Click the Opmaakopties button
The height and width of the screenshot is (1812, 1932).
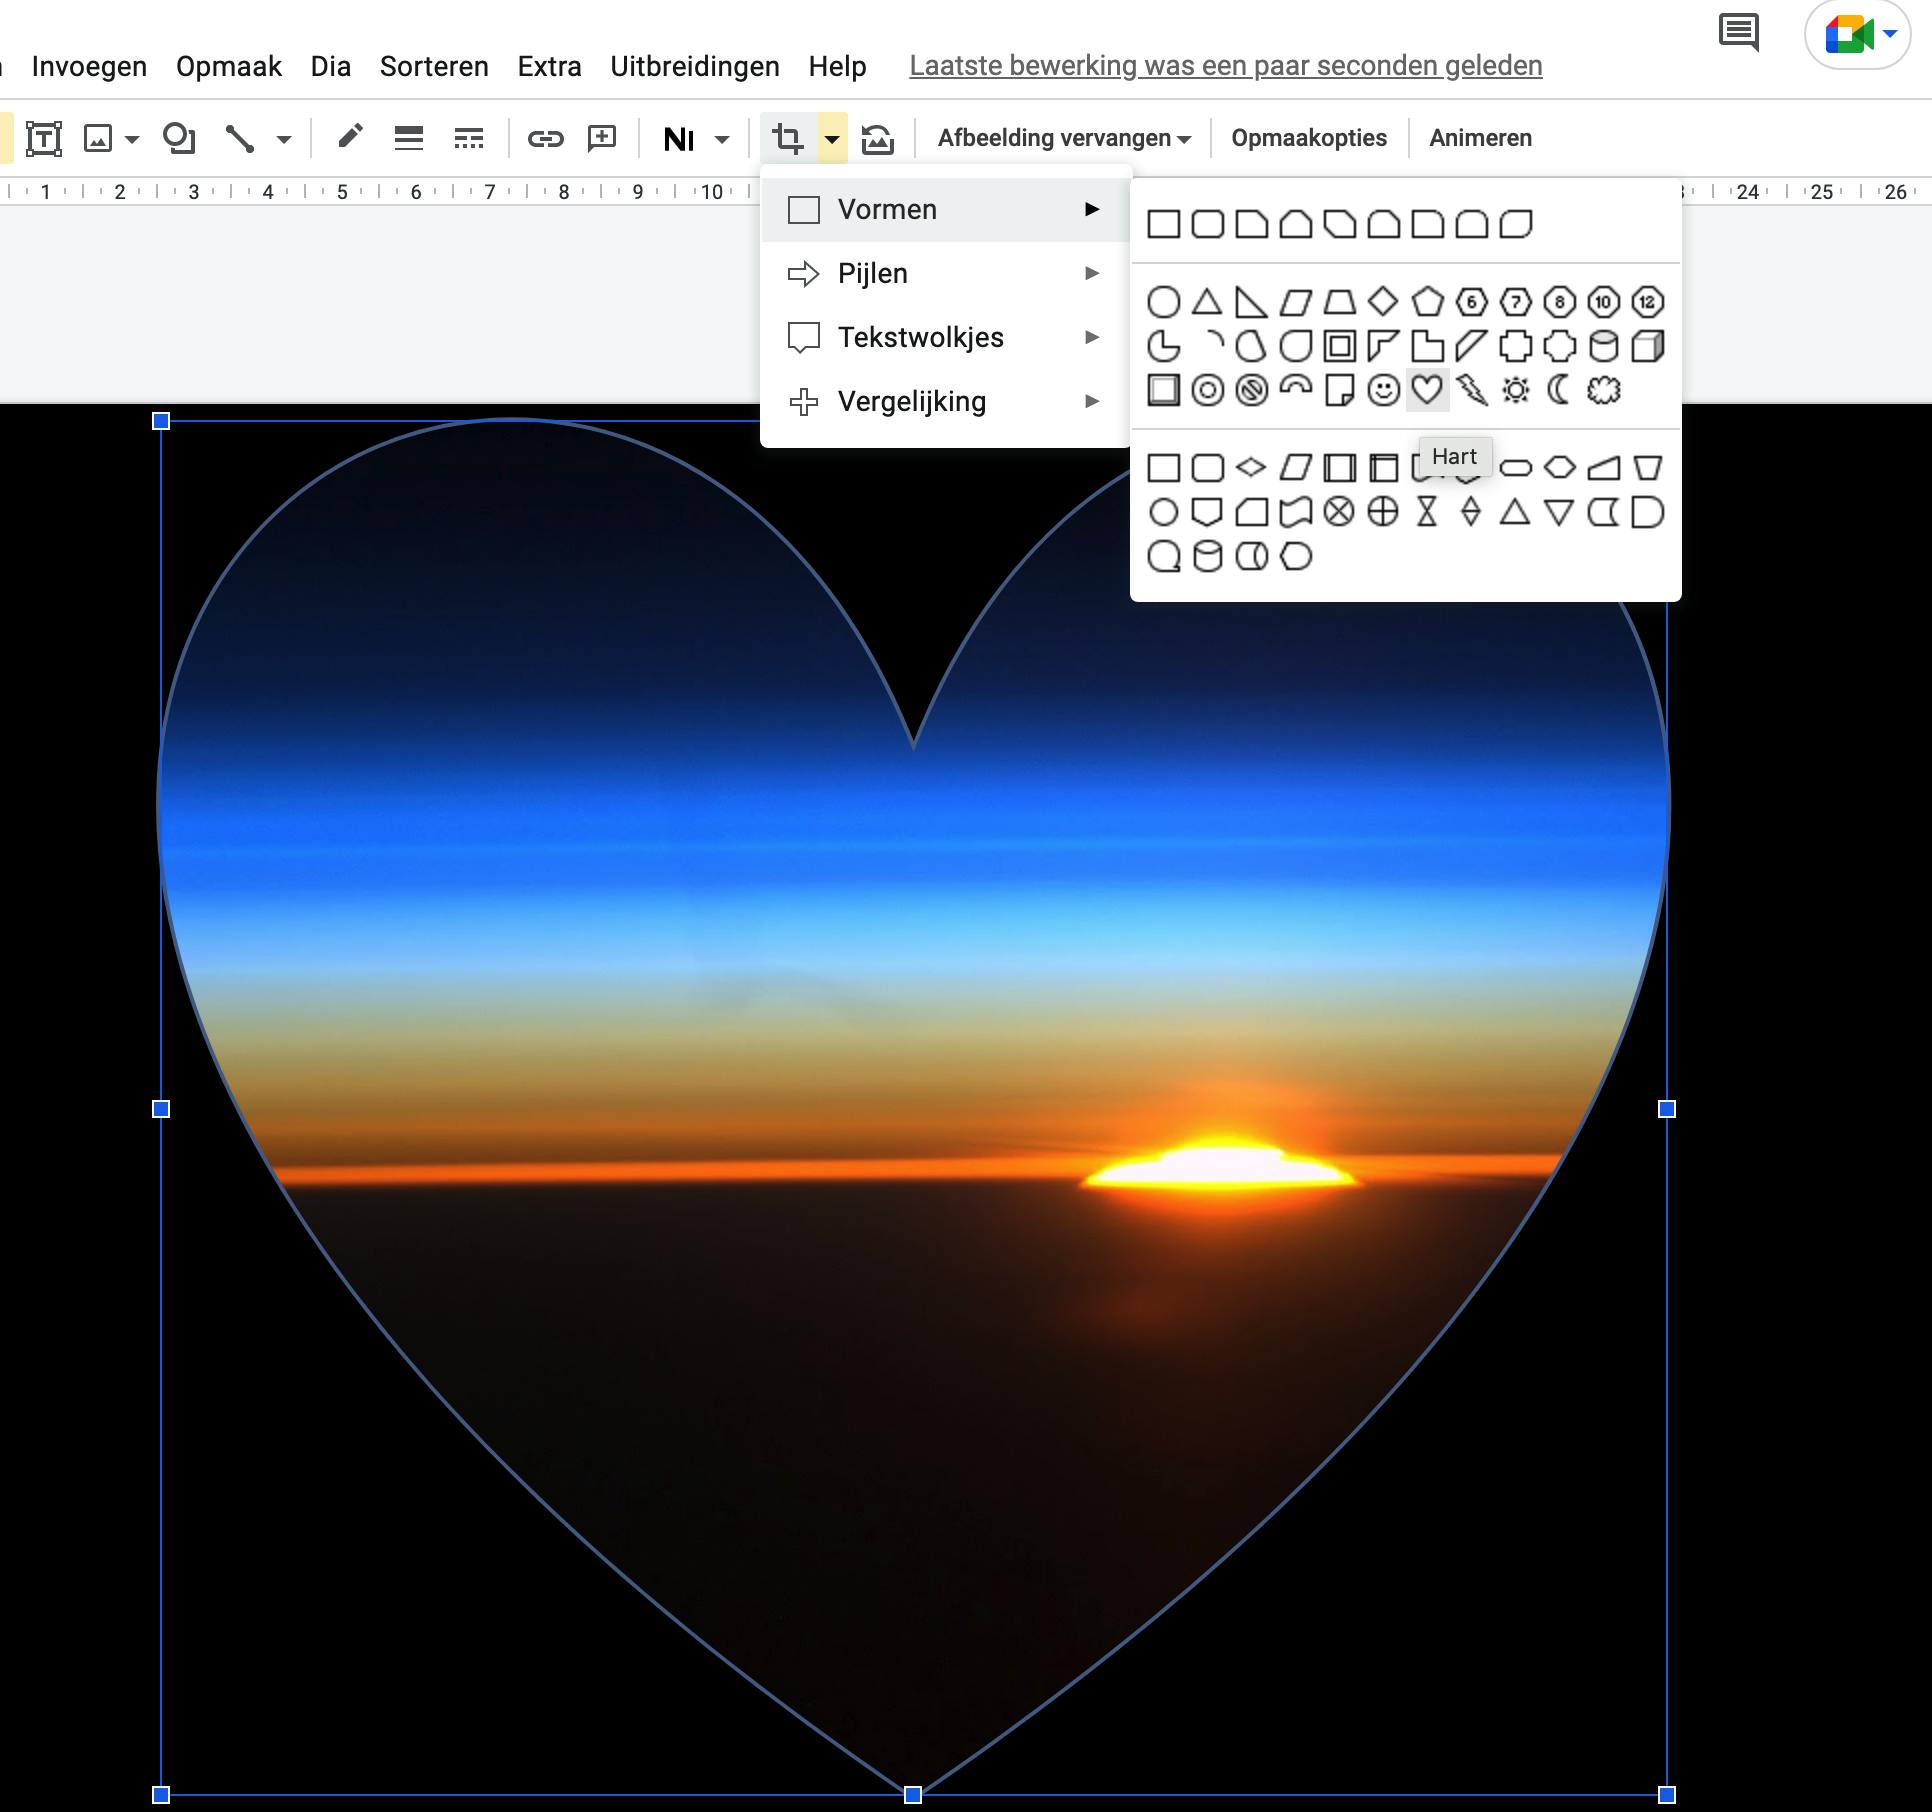(x=1308, y=138)
